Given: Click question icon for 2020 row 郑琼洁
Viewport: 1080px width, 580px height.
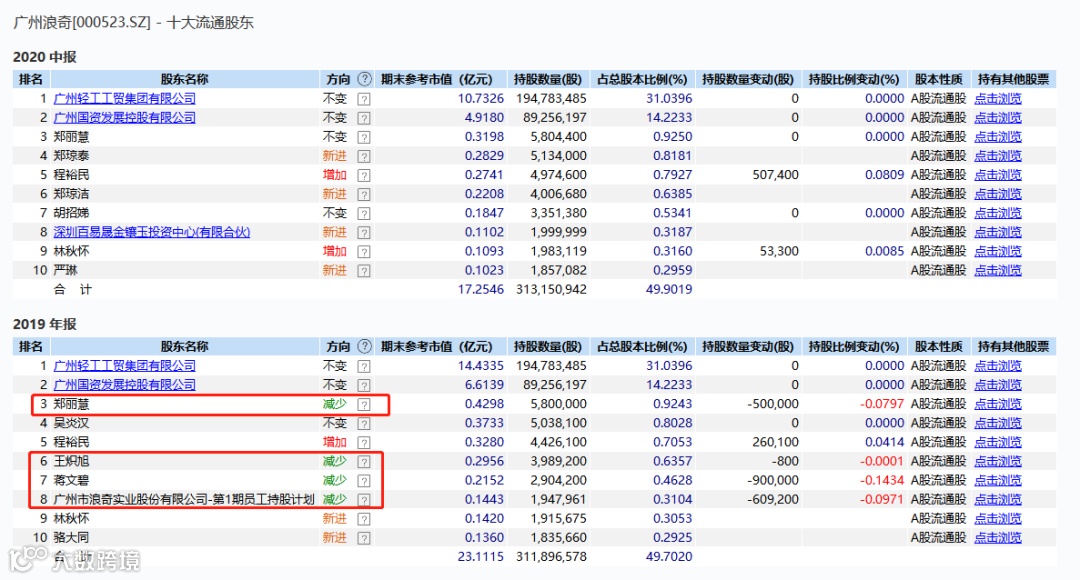Looking at the screenshot, I should [x=364, y=194].
